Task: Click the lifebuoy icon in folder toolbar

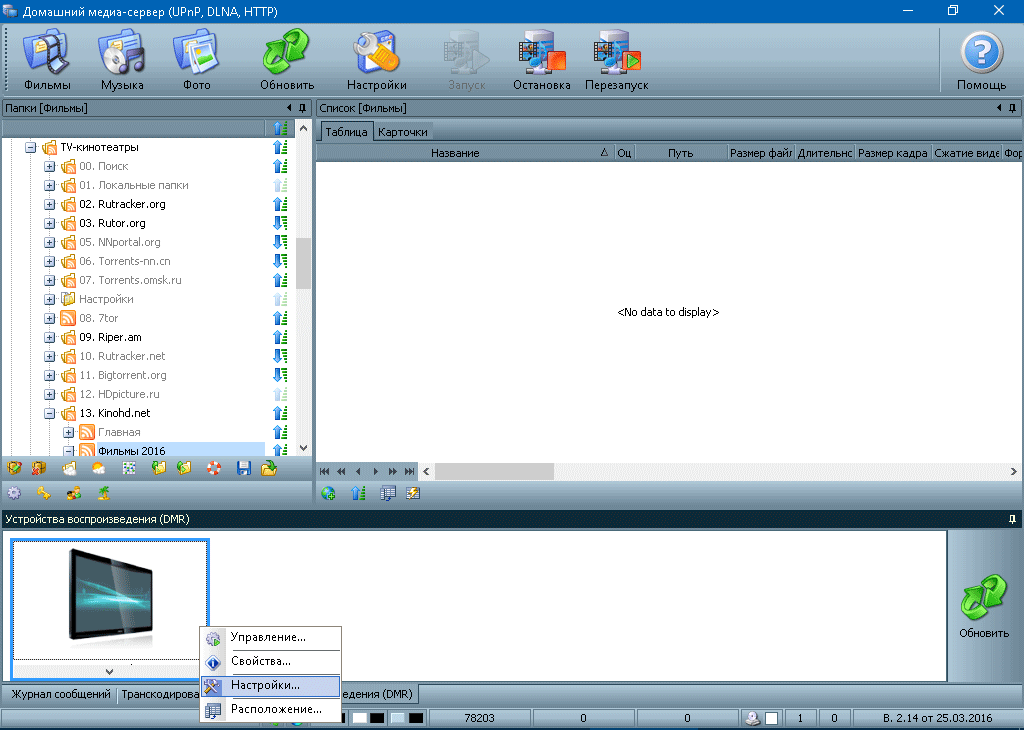Action: point(214,468)
